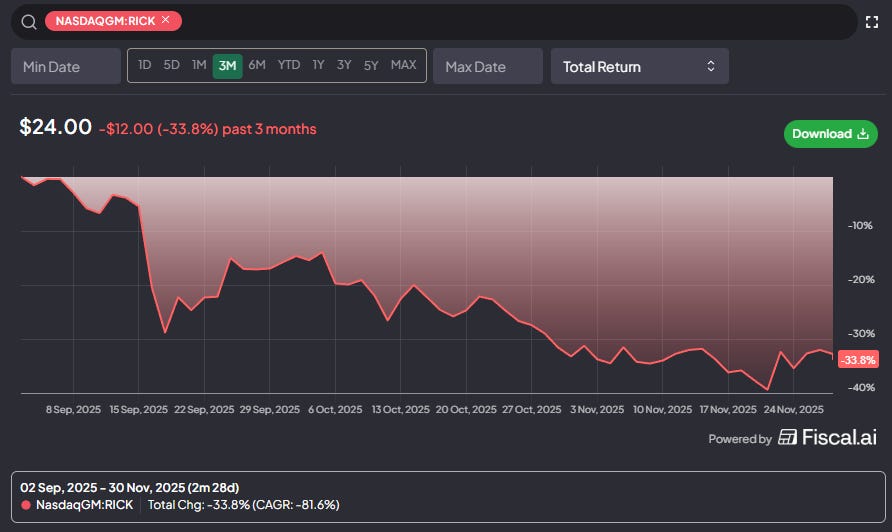Click the '13 Oct, 2025' axis label
This screenshot has height=532, width=892.
(400, 410)
